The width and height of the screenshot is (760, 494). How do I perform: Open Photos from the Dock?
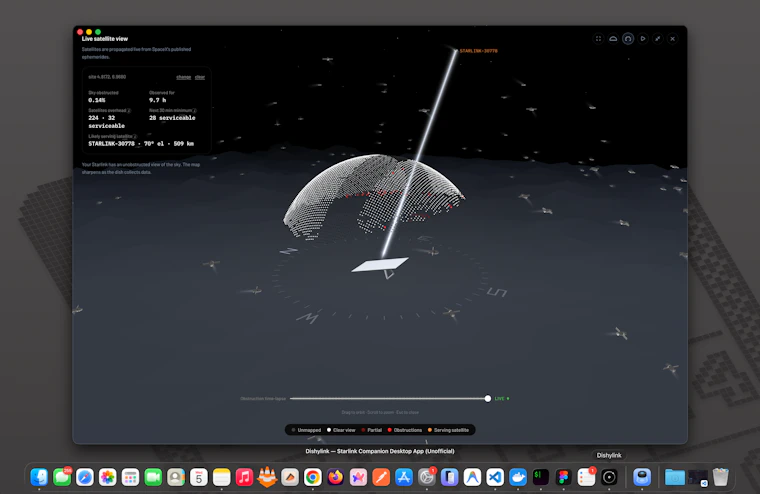click(x=108, y=478)
